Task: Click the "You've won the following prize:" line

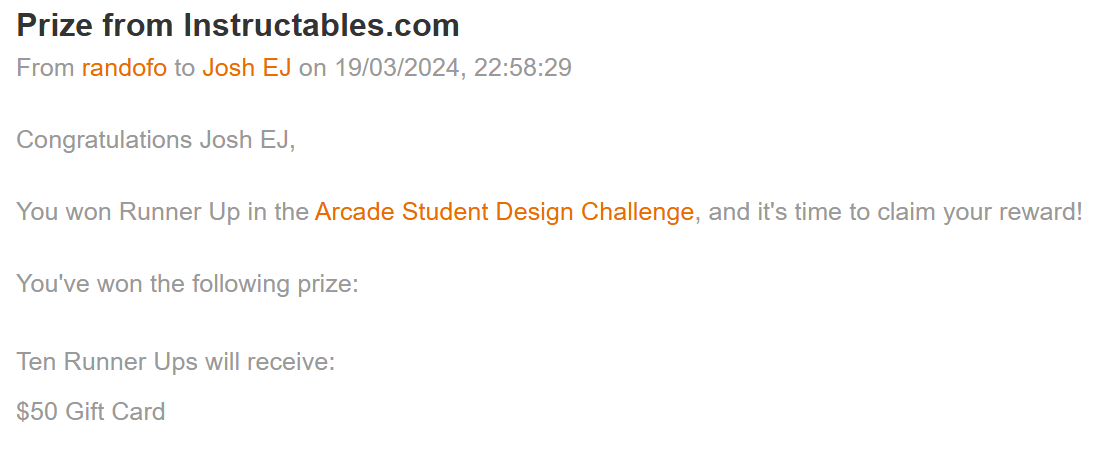Action: coord(187,284)
